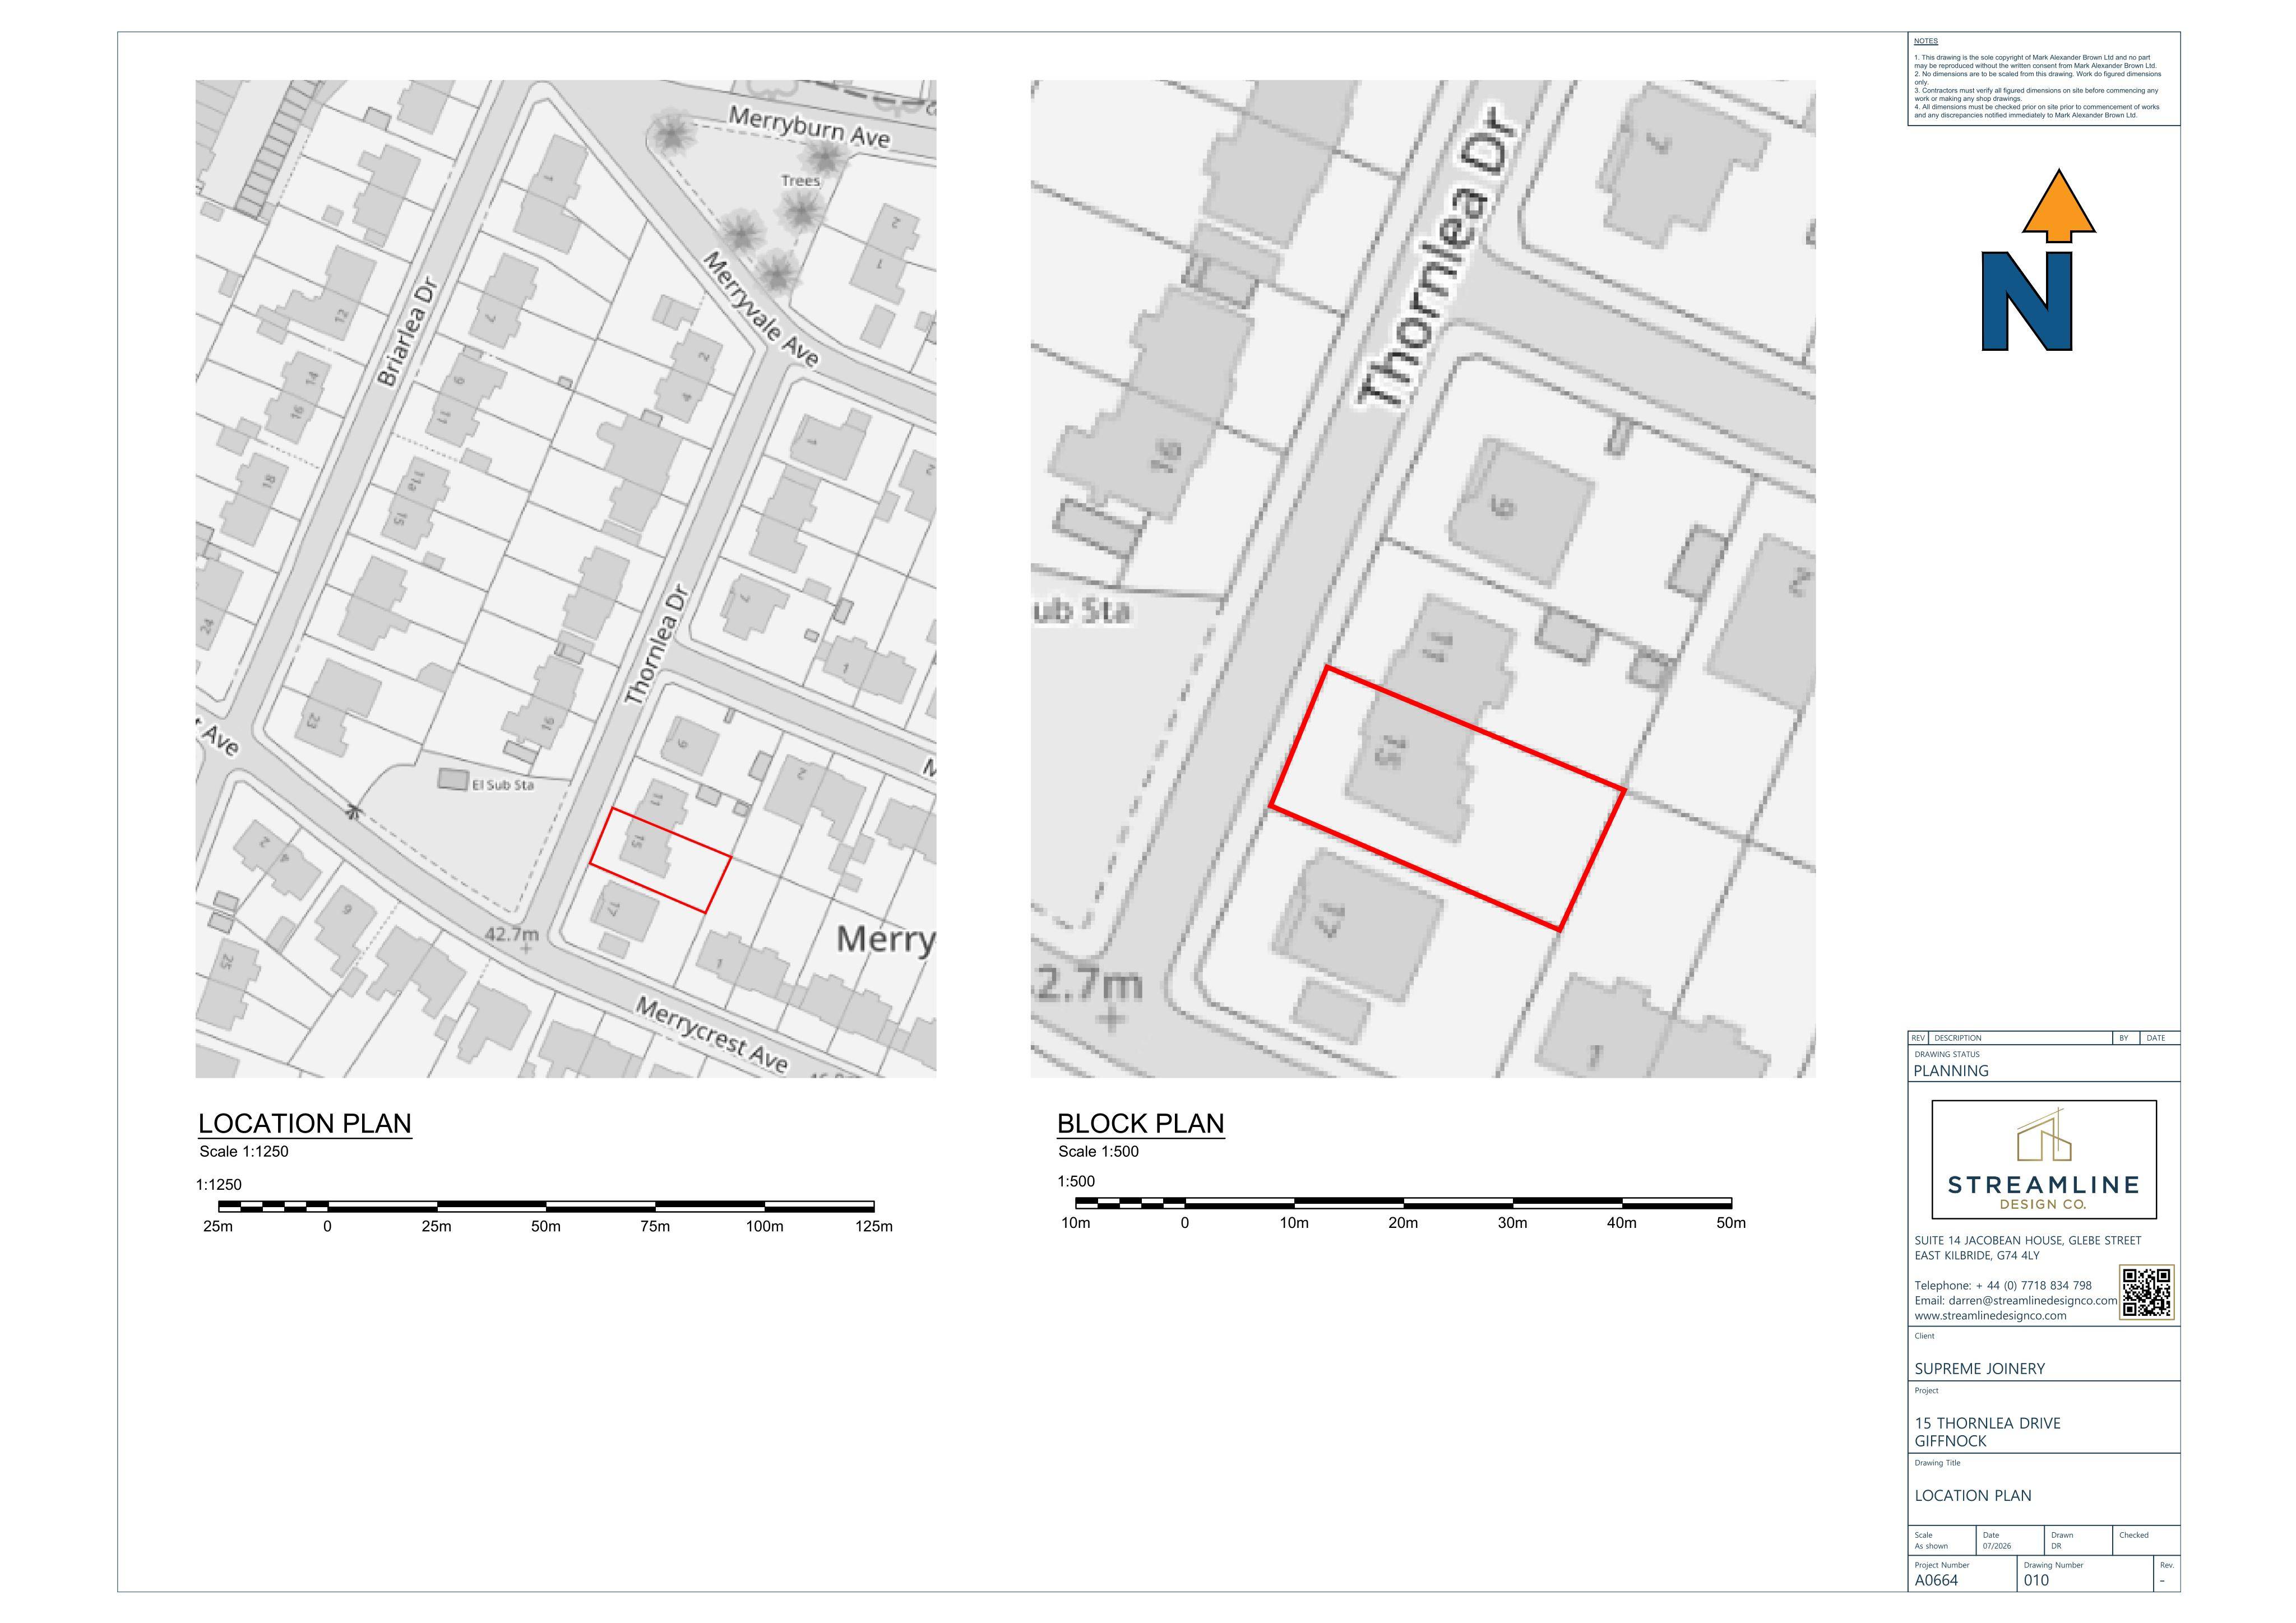Image resolution: width=2296 pixels, height=1623 pixels.
Task: Click the 'LOCATION PLAN' heading under the left map
Action: 305,1123
